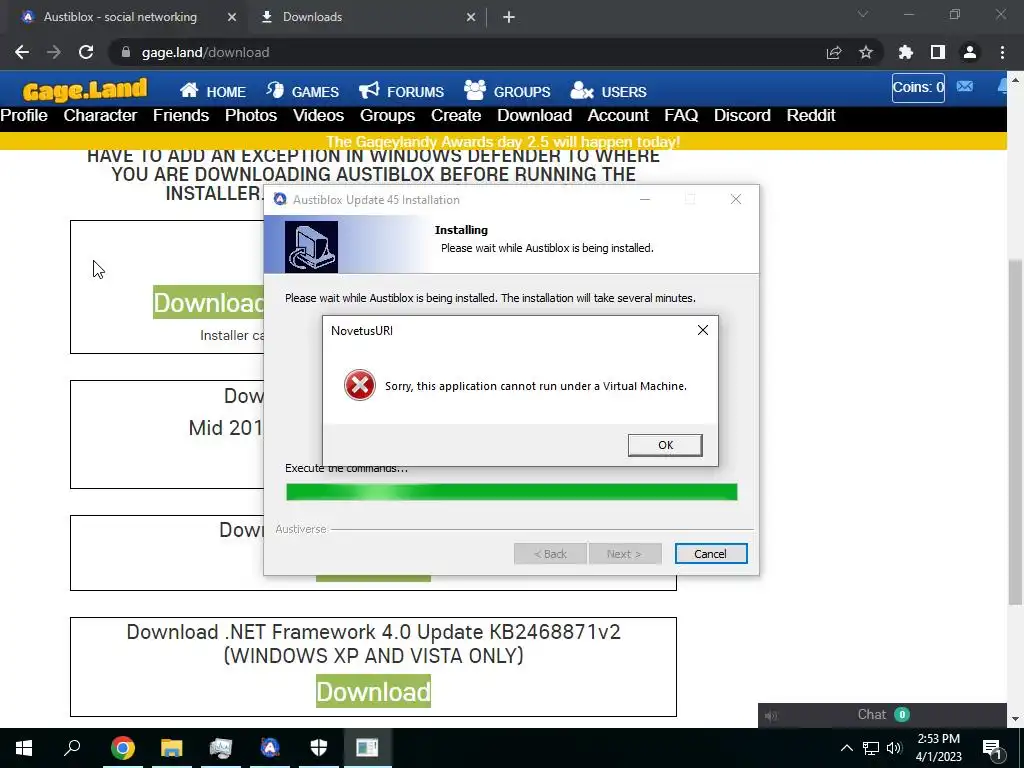Click the first green Download button beside installer

pos(209,302)
